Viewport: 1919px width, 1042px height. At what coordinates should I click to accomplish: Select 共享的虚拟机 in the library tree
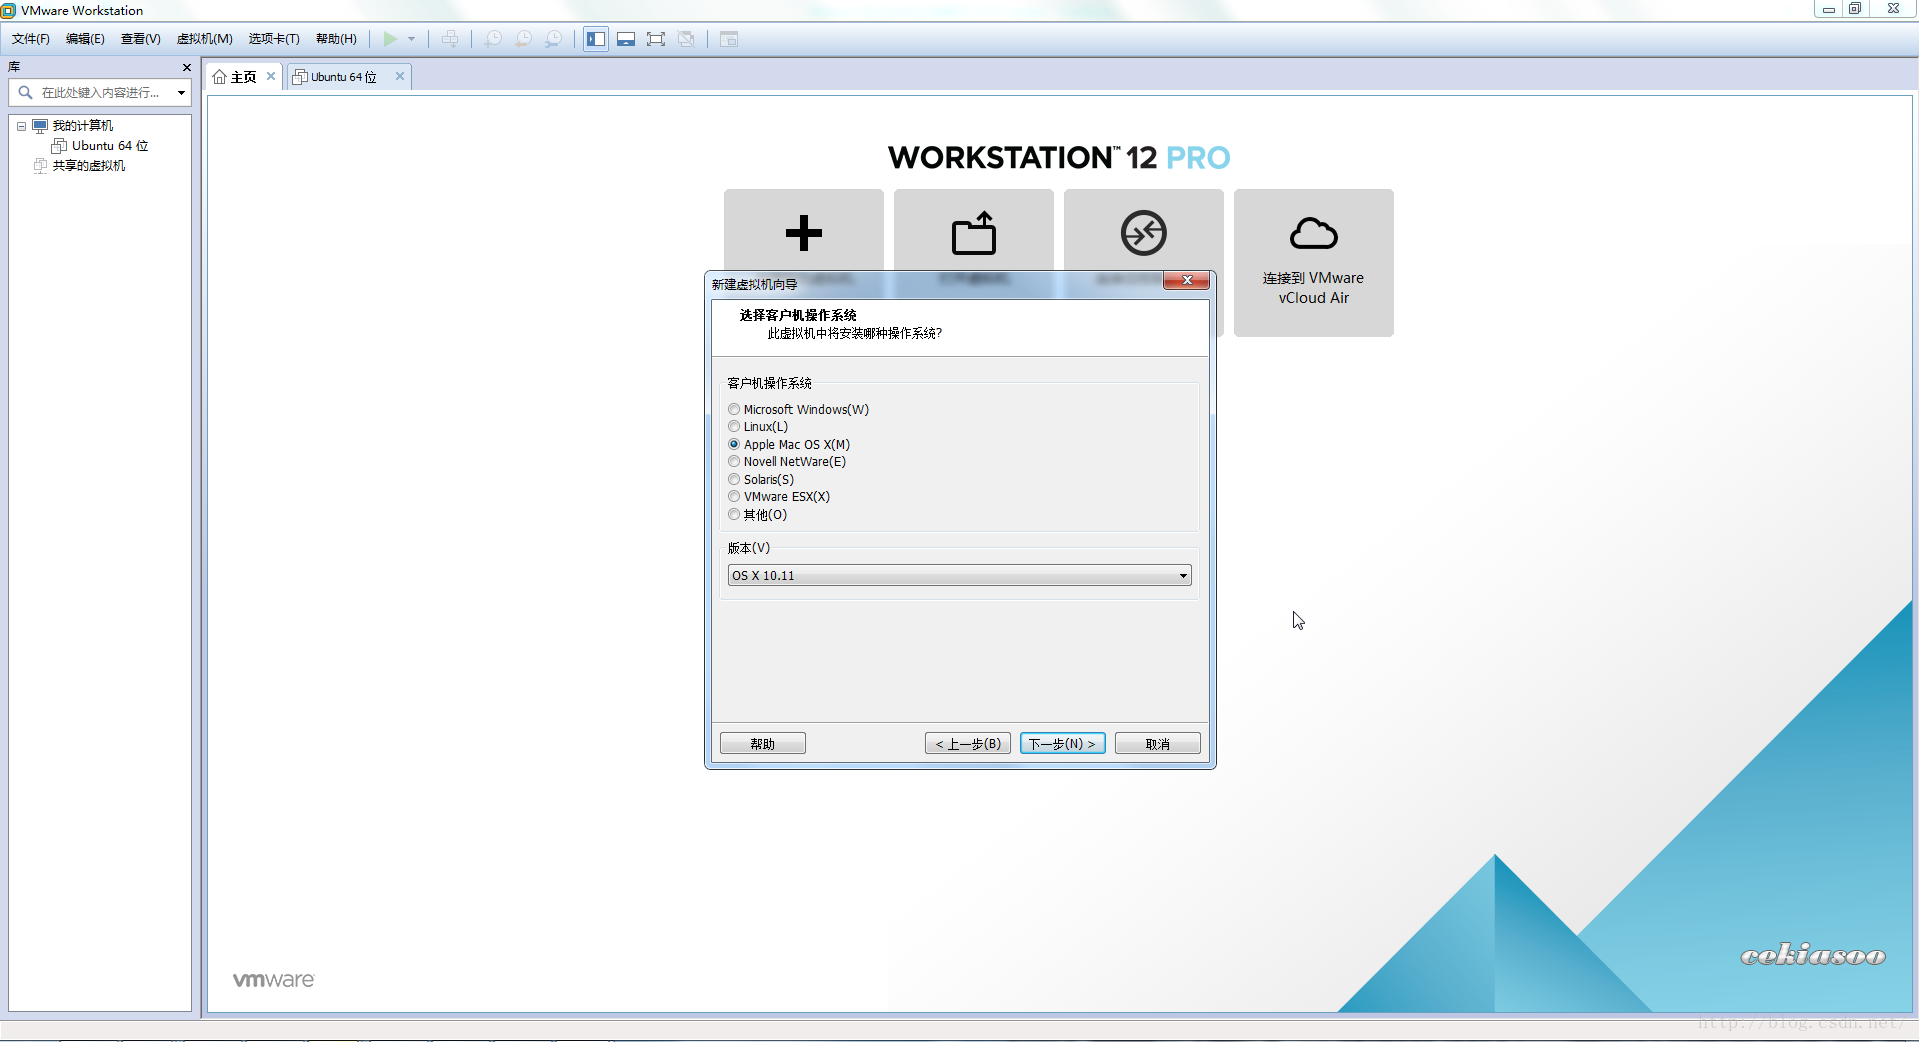tap(89, 166)
